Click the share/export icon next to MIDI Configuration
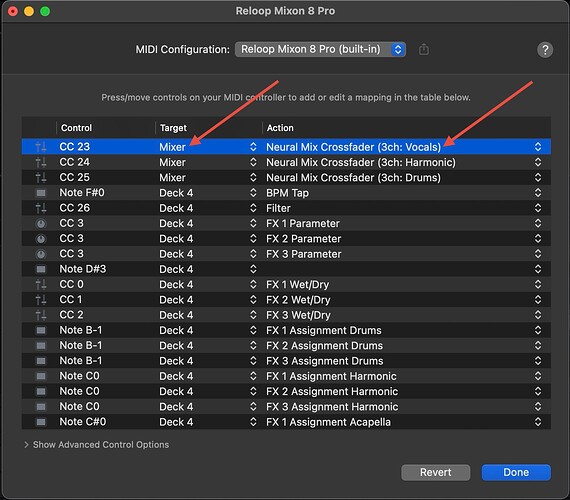 click(424, 49)
